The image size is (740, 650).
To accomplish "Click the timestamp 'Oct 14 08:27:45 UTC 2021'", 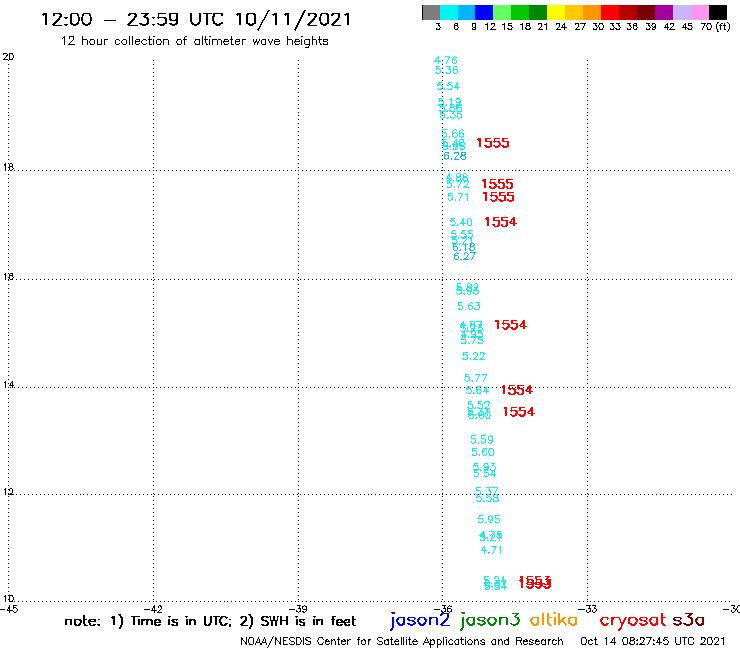I will pos(653,641).
